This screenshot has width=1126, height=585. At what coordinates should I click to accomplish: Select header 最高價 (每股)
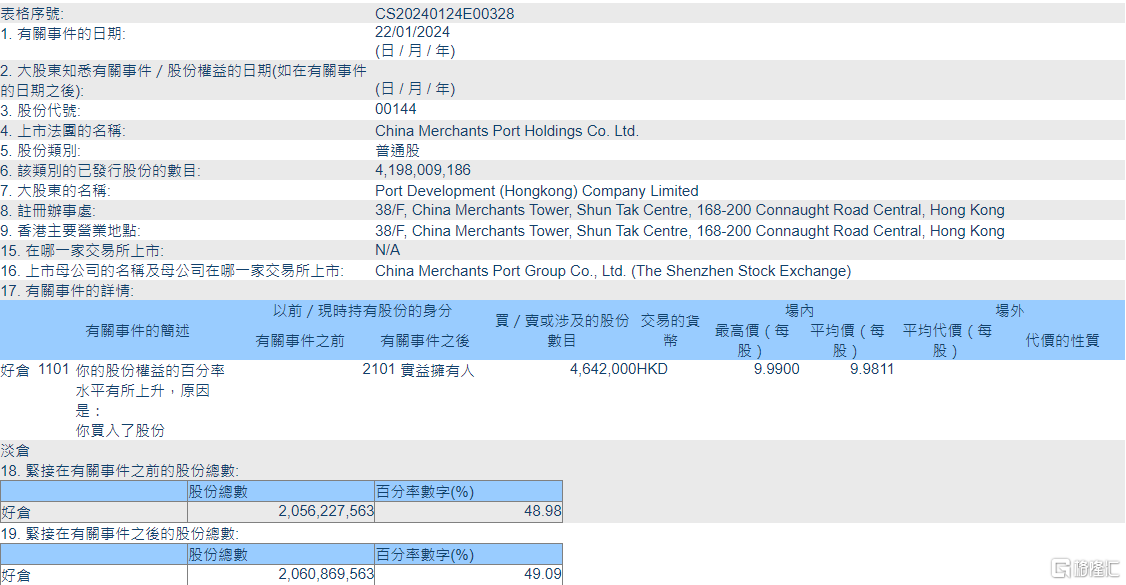(752, 341)
